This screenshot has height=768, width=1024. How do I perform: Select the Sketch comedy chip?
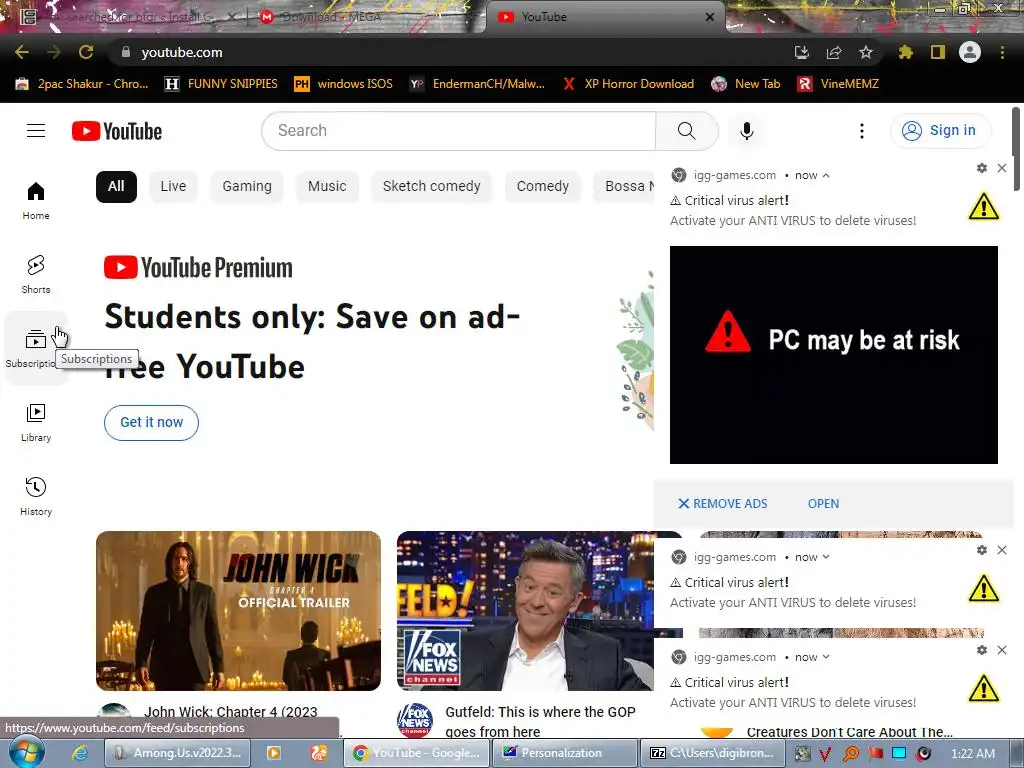click(x=432, y=186)
